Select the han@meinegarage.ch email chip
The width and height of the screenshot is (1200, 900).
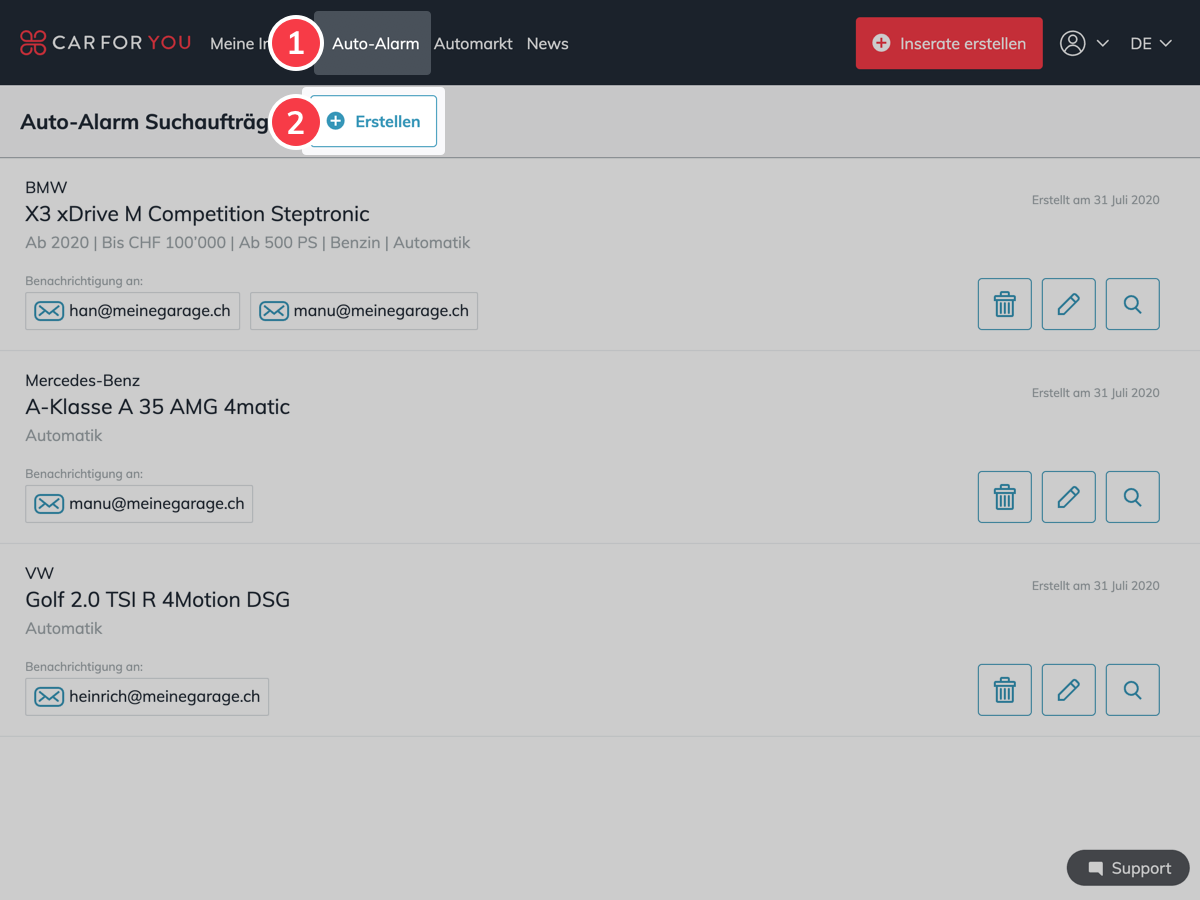133,311
